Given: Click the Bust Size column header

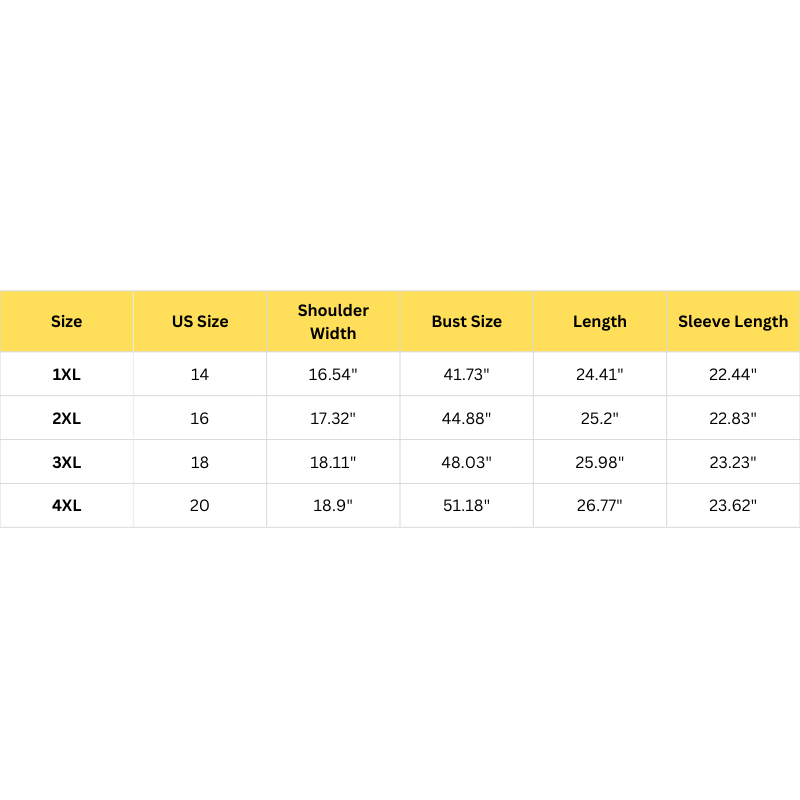Looking at the screenshot, I should tap(467, 321).
